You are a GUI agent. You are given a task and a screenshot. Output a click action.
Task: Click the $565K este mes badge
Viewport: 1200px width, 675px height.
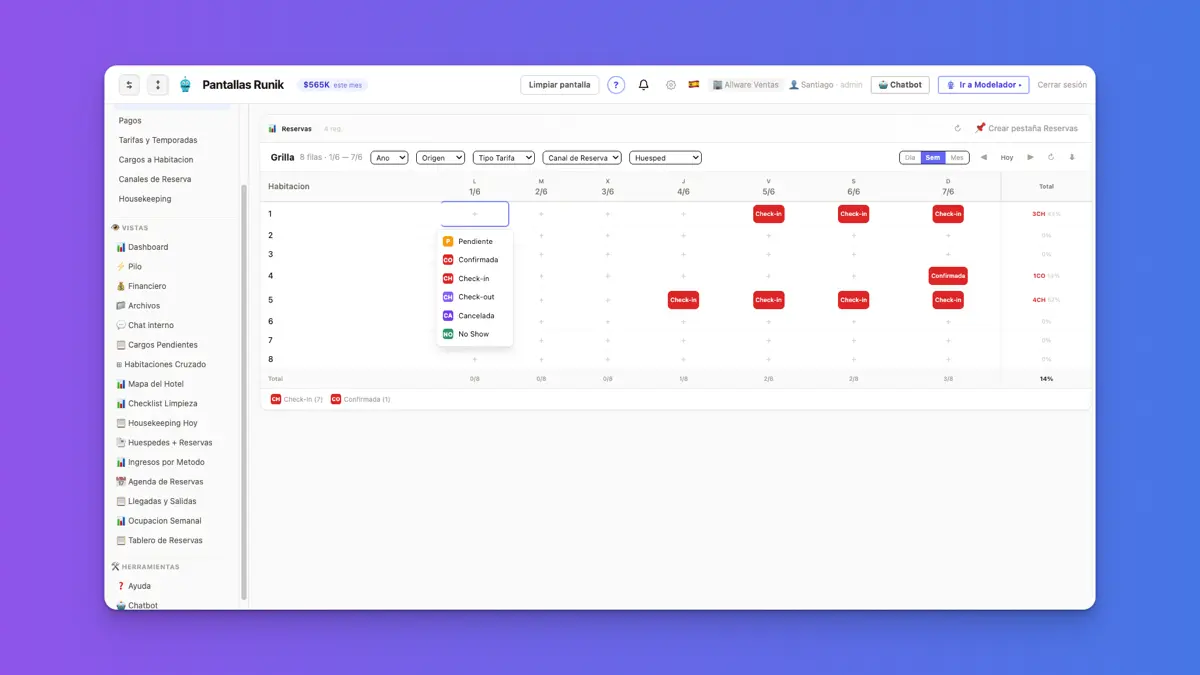[332, 85]
